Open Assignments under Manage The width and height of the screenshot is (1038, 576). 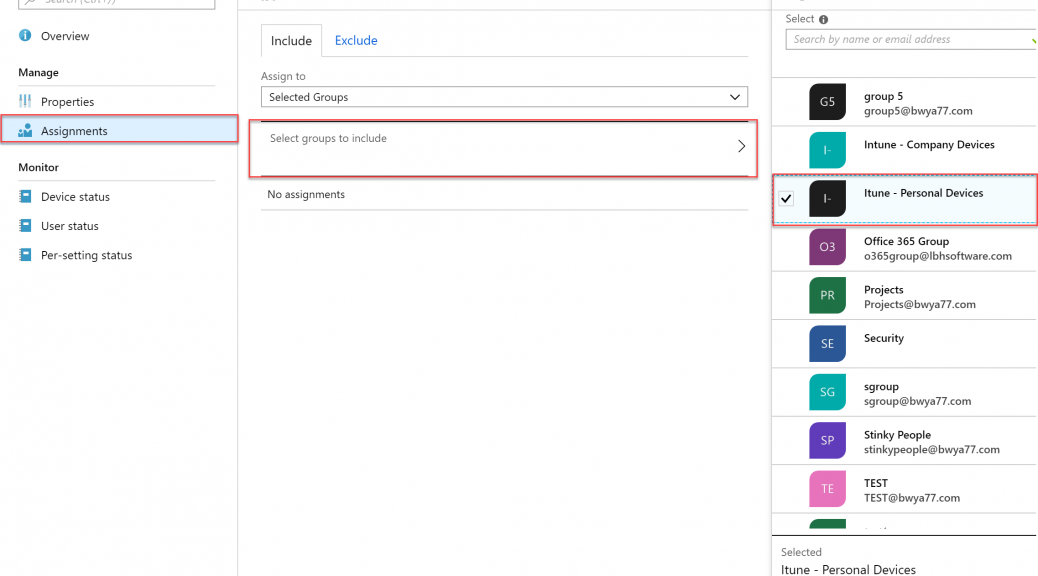[74, 131]
